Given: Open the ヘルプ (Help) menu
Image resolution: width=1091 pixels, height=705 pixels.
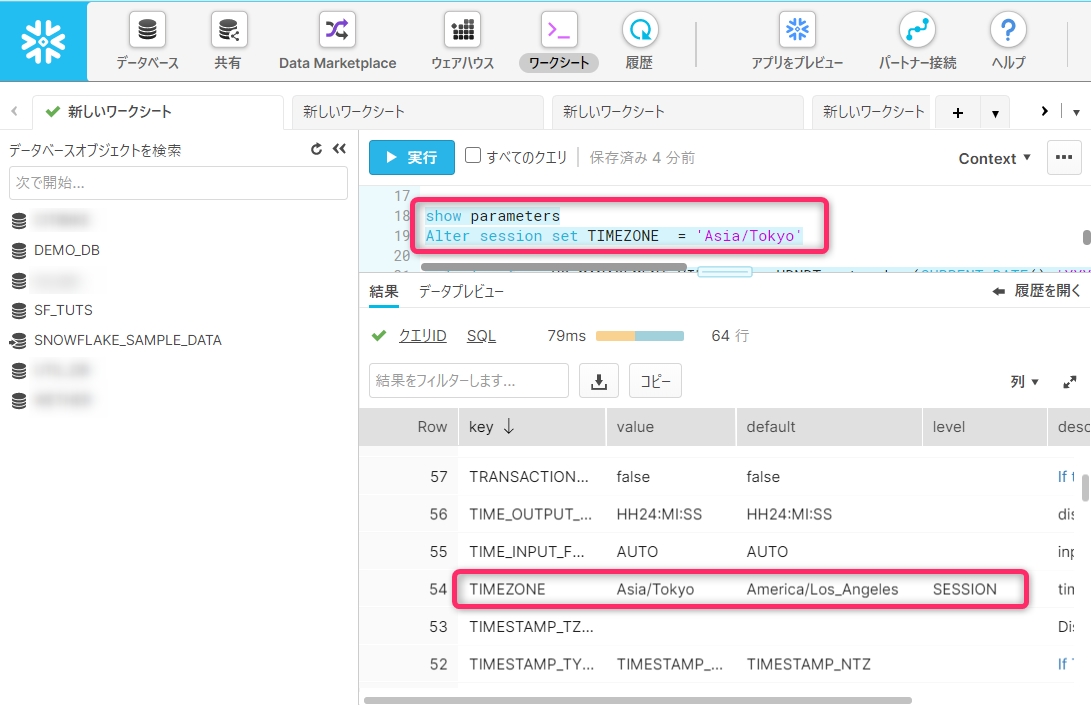Looking at the screenshot, I should click(x=1008, y=42).
